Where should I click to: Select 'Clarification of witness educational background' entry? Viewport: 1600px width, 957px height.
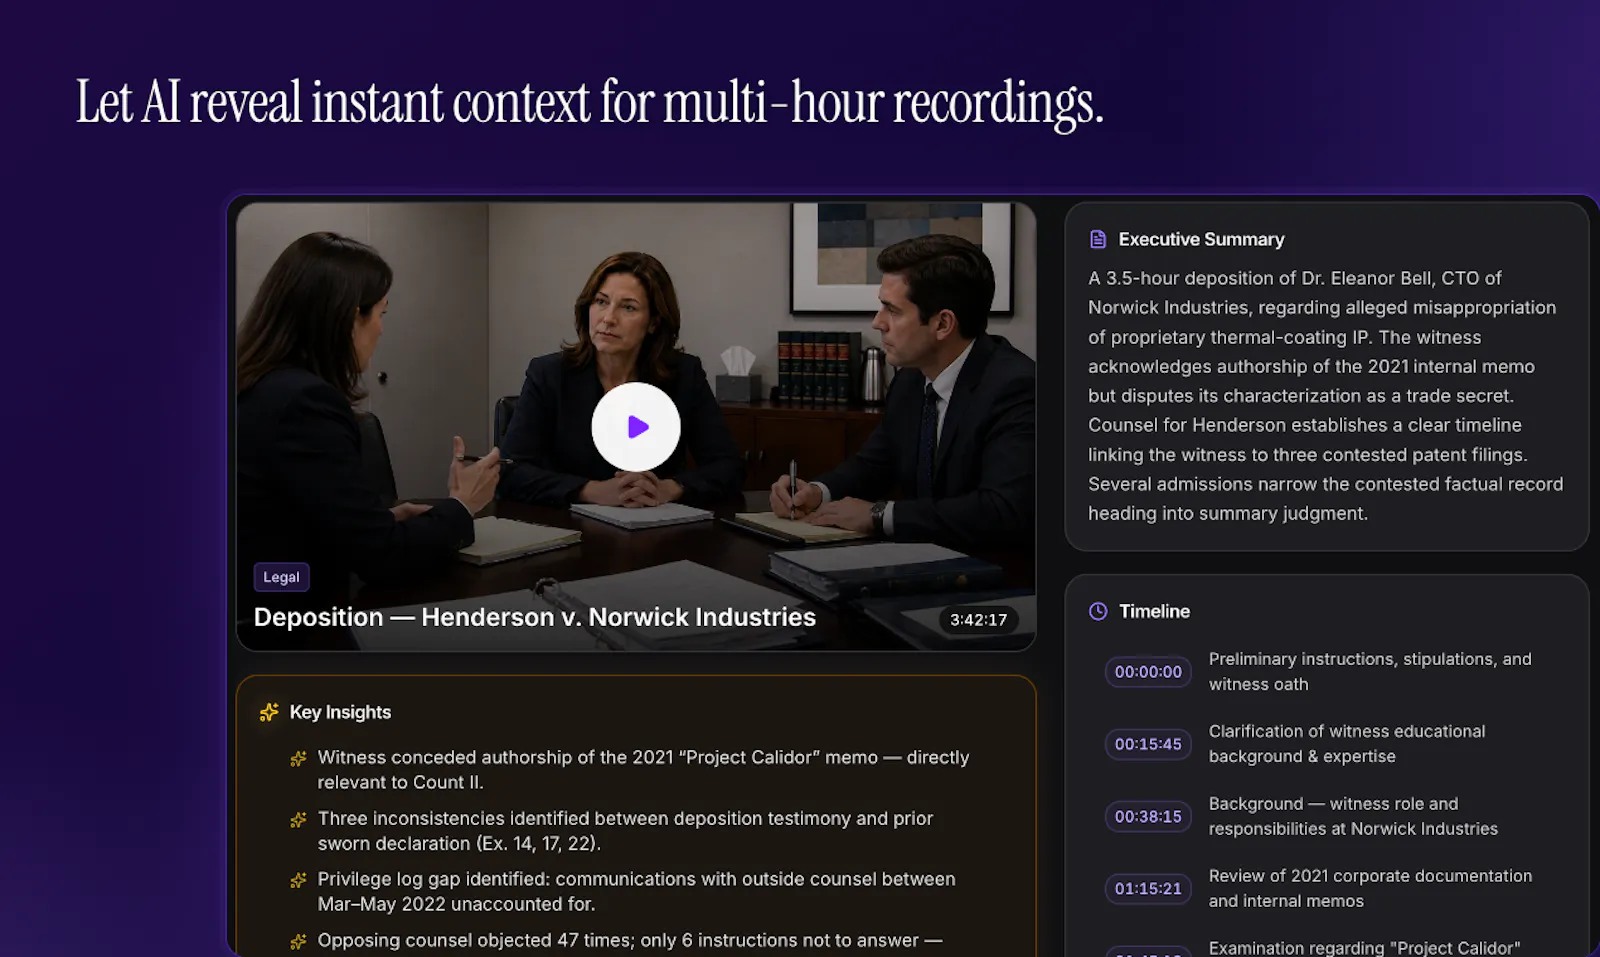click(x=1347, y=744)
